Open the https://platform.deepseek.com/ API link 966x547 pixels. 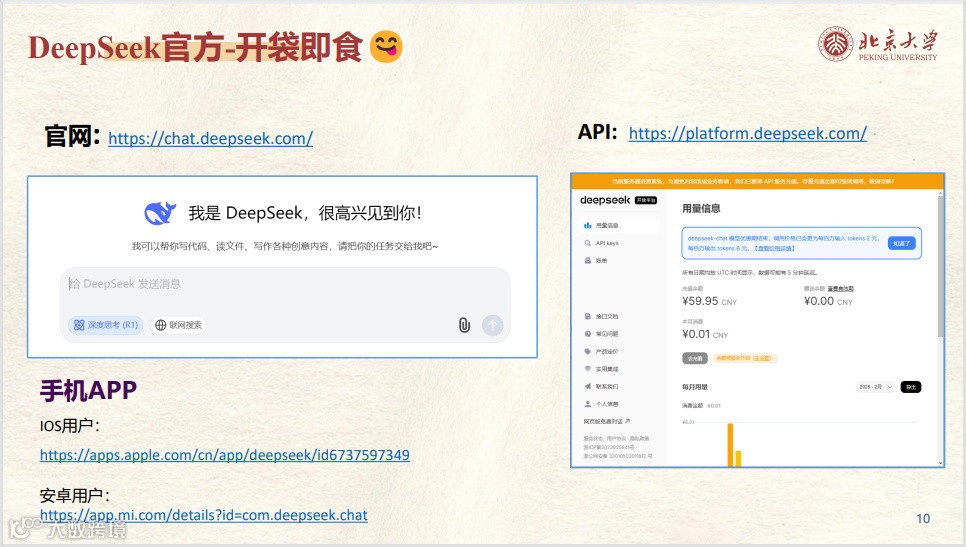pyautogui.click(x=747, y=134)
